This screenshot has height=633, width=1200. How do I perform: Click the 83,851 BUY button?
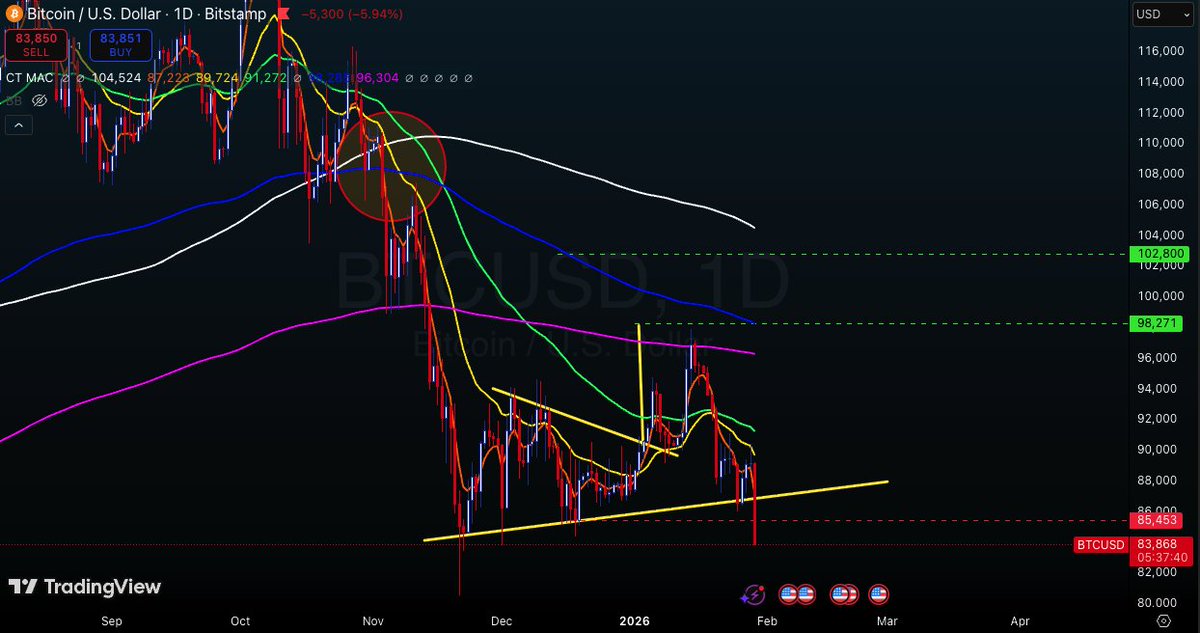(x=120, y=45)
